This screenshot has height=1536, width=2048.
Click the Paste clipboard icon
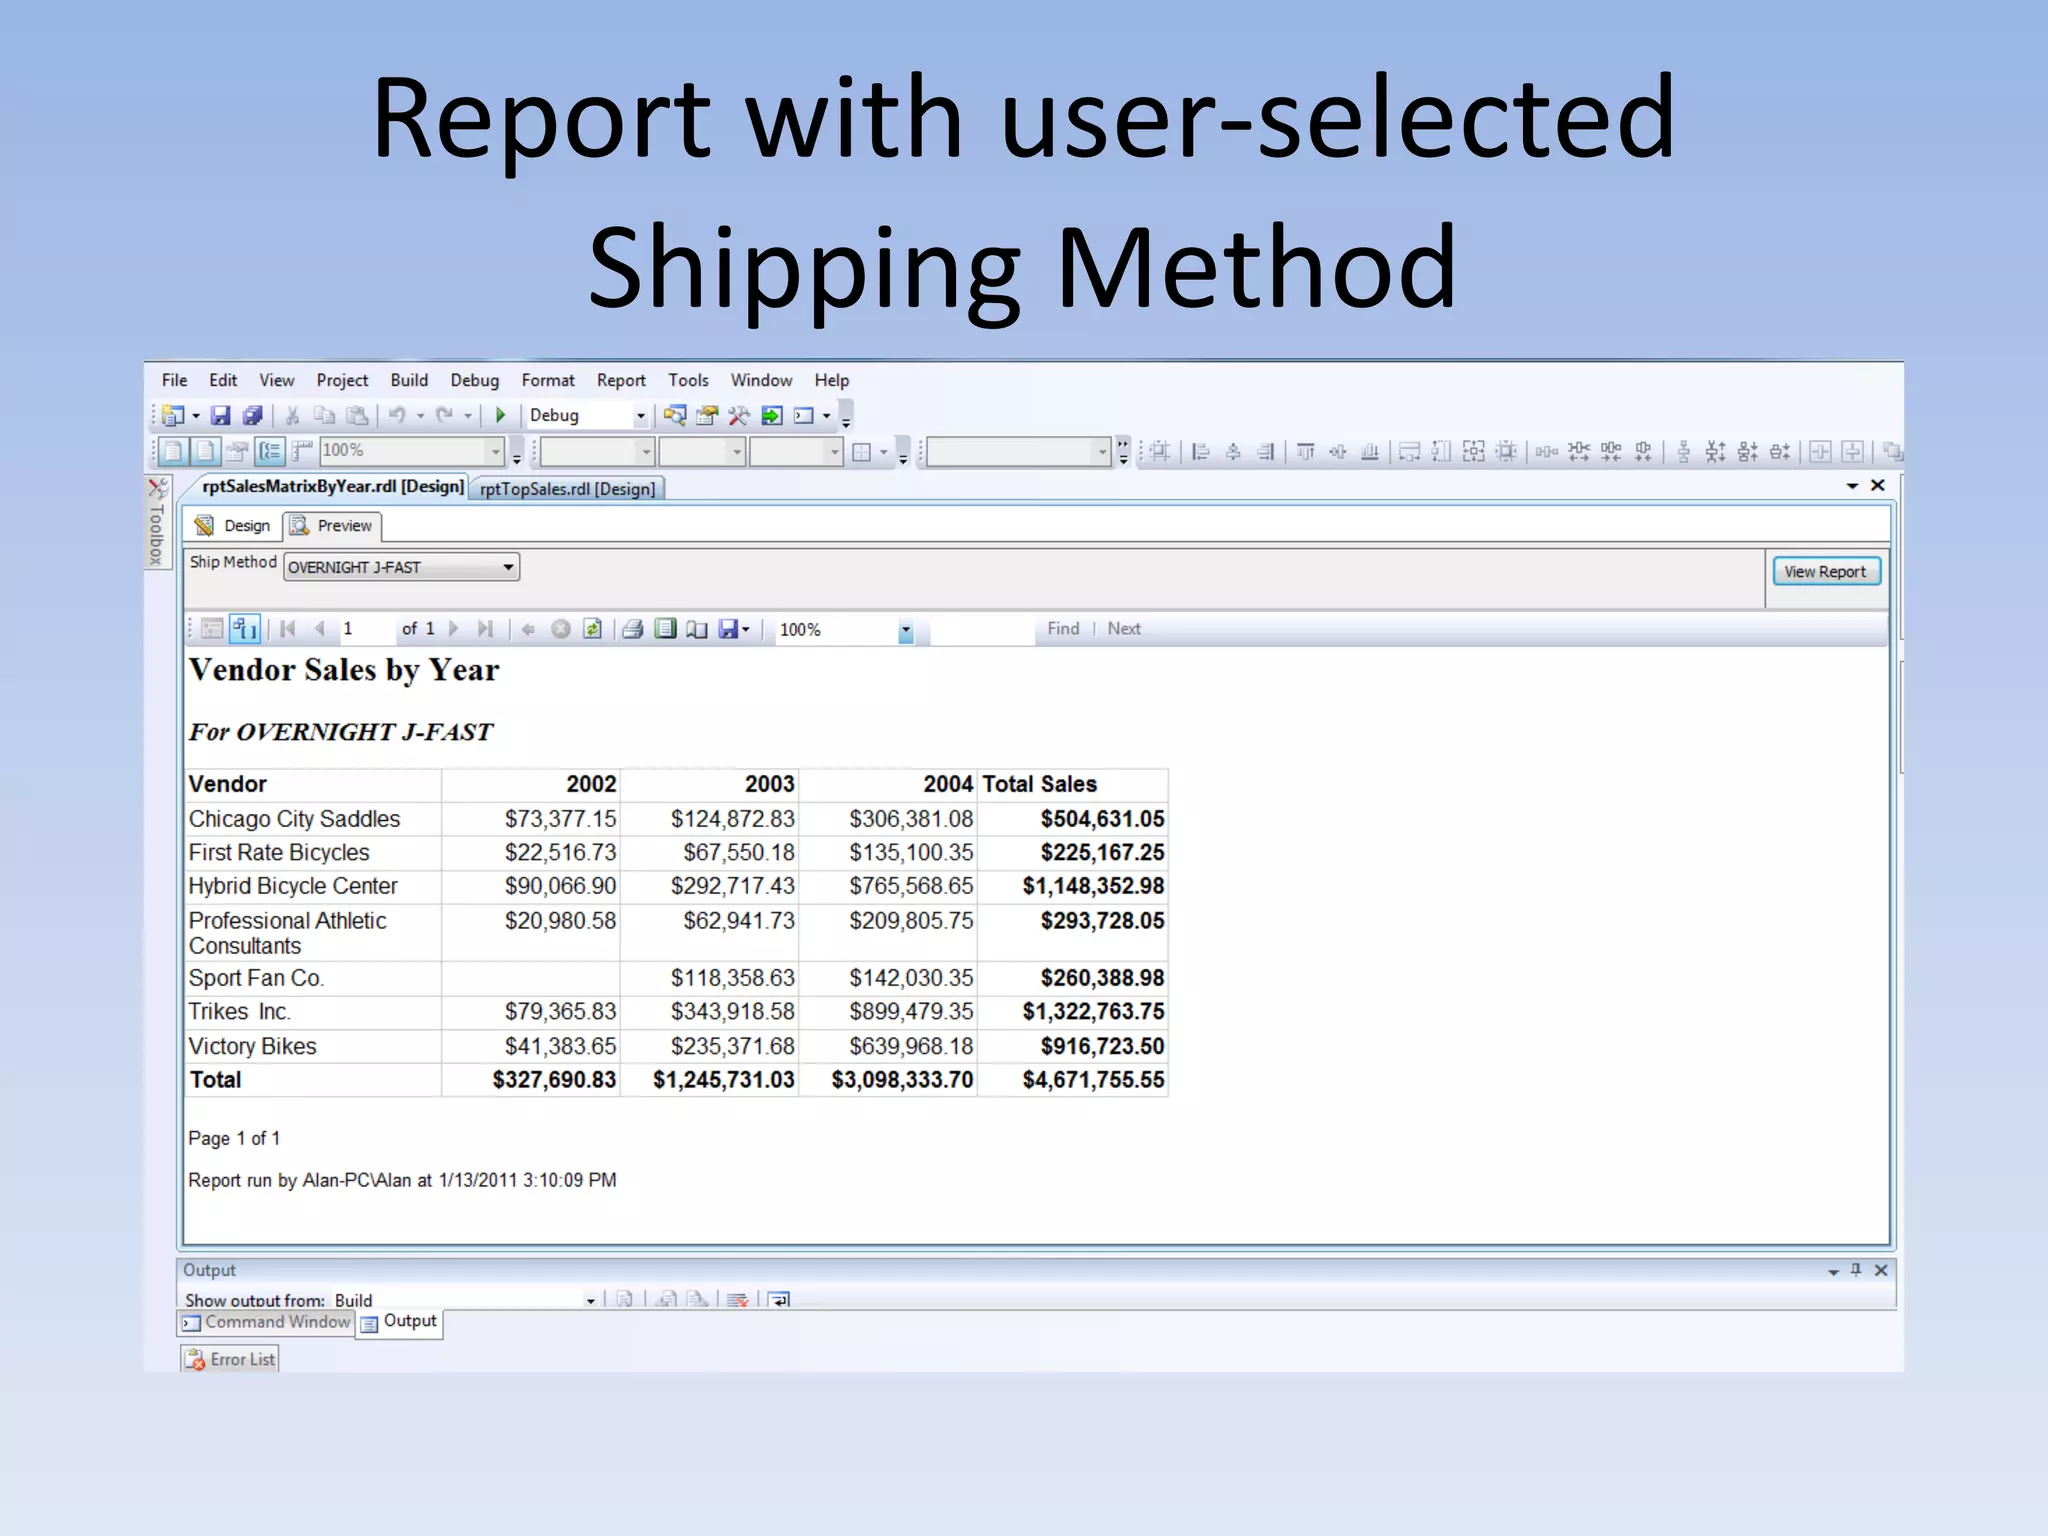click(356, 415)
